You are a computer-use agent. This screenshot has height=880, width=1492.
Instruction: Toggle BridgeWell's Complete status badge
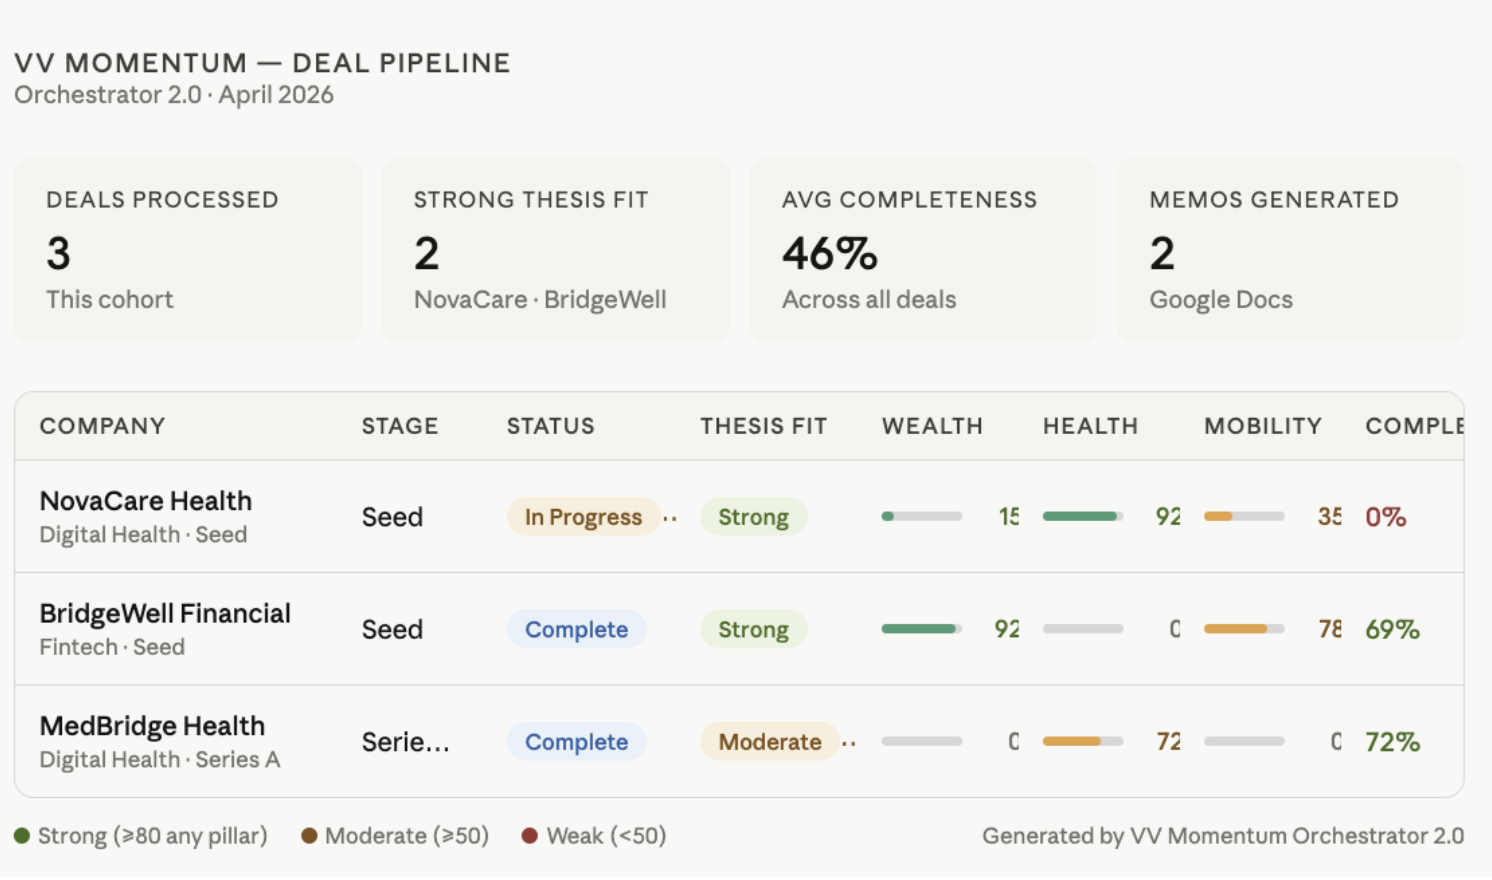point(576,629)
